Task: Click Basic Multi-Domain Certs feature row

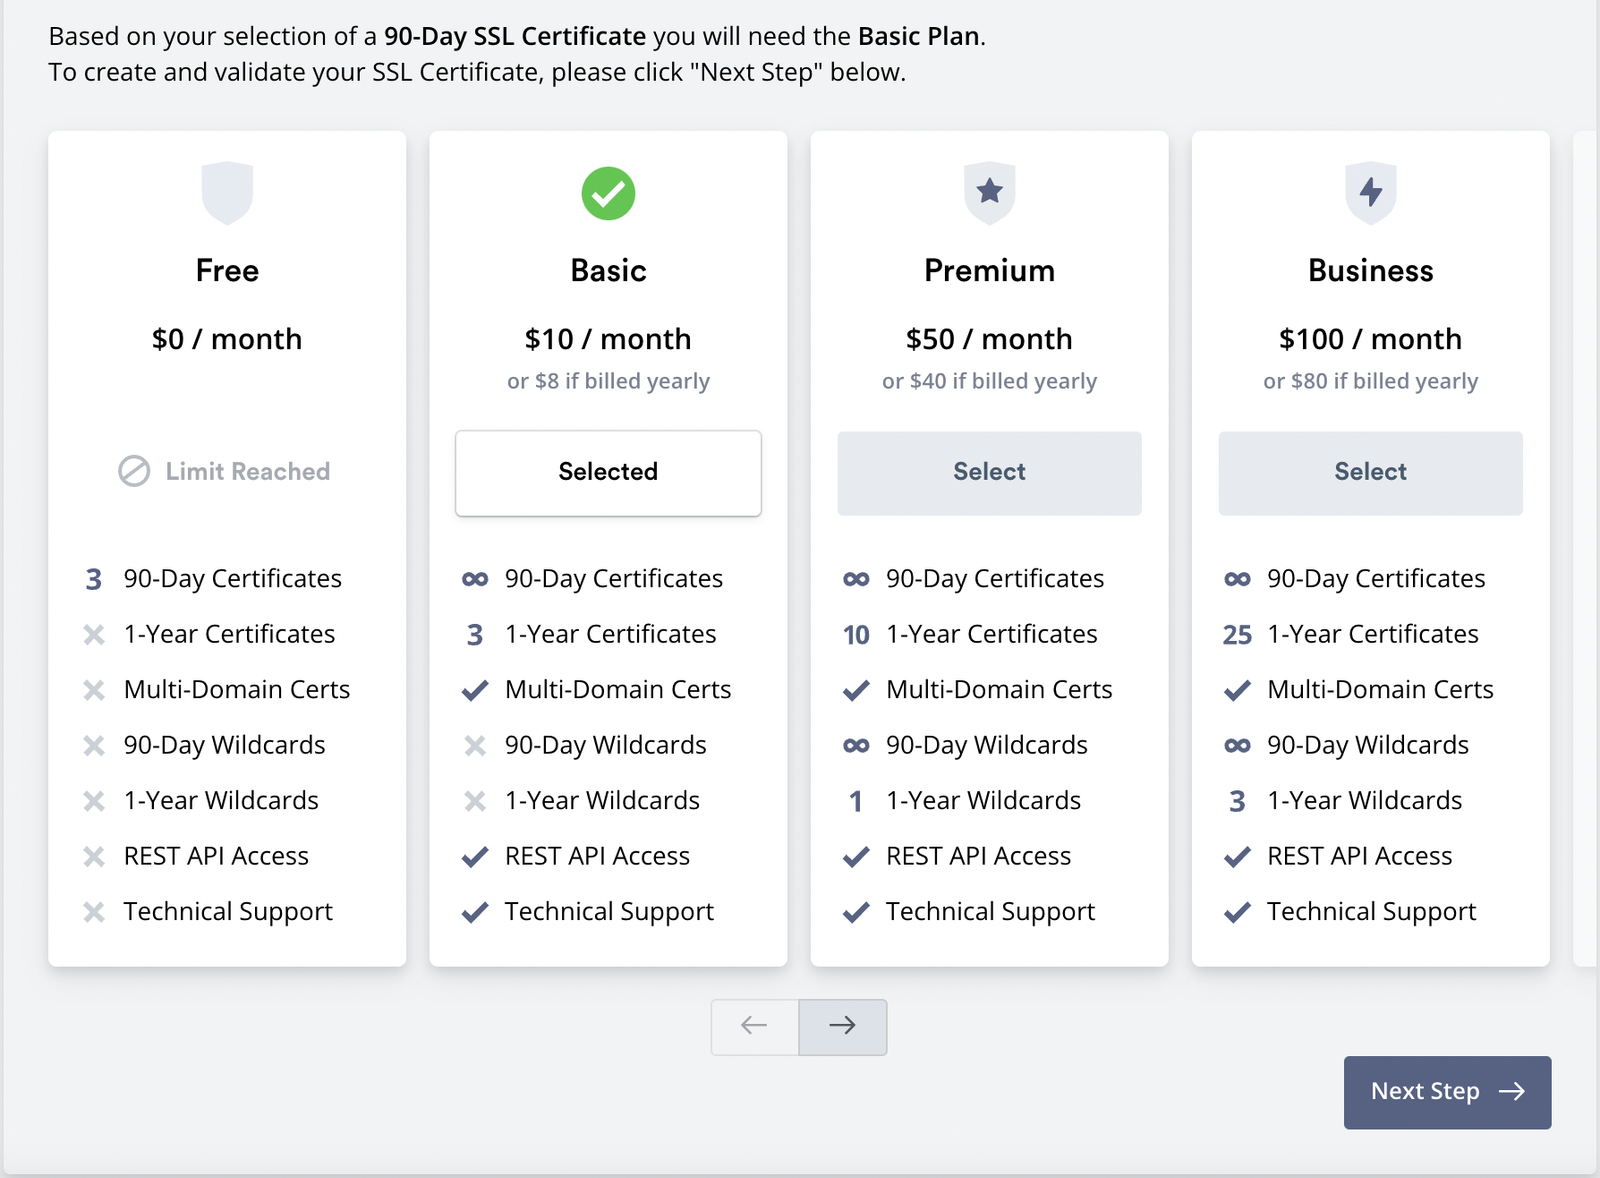Action: (x=617, y=690)
